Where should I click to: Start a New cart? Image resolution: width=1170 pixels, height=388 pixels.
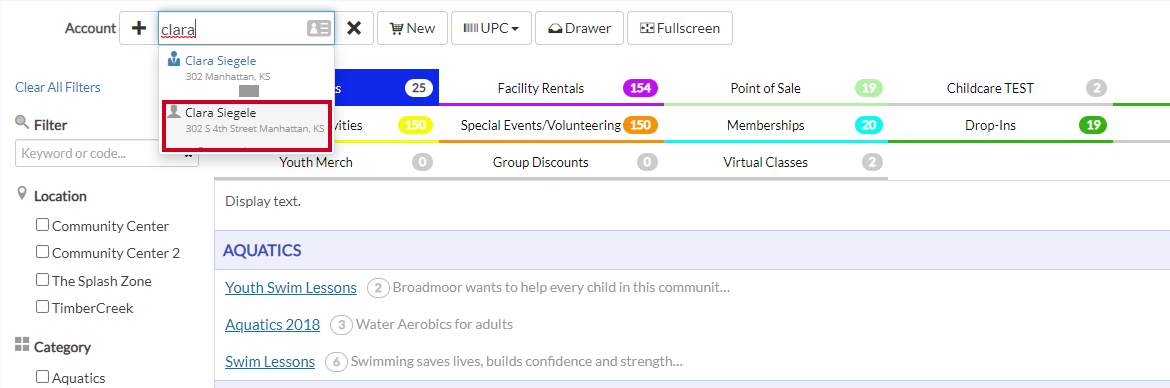413,28
